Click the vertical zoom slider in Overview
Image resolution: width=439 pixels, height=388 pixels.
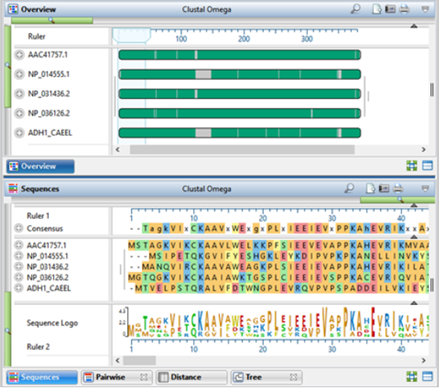coord(7,66)
